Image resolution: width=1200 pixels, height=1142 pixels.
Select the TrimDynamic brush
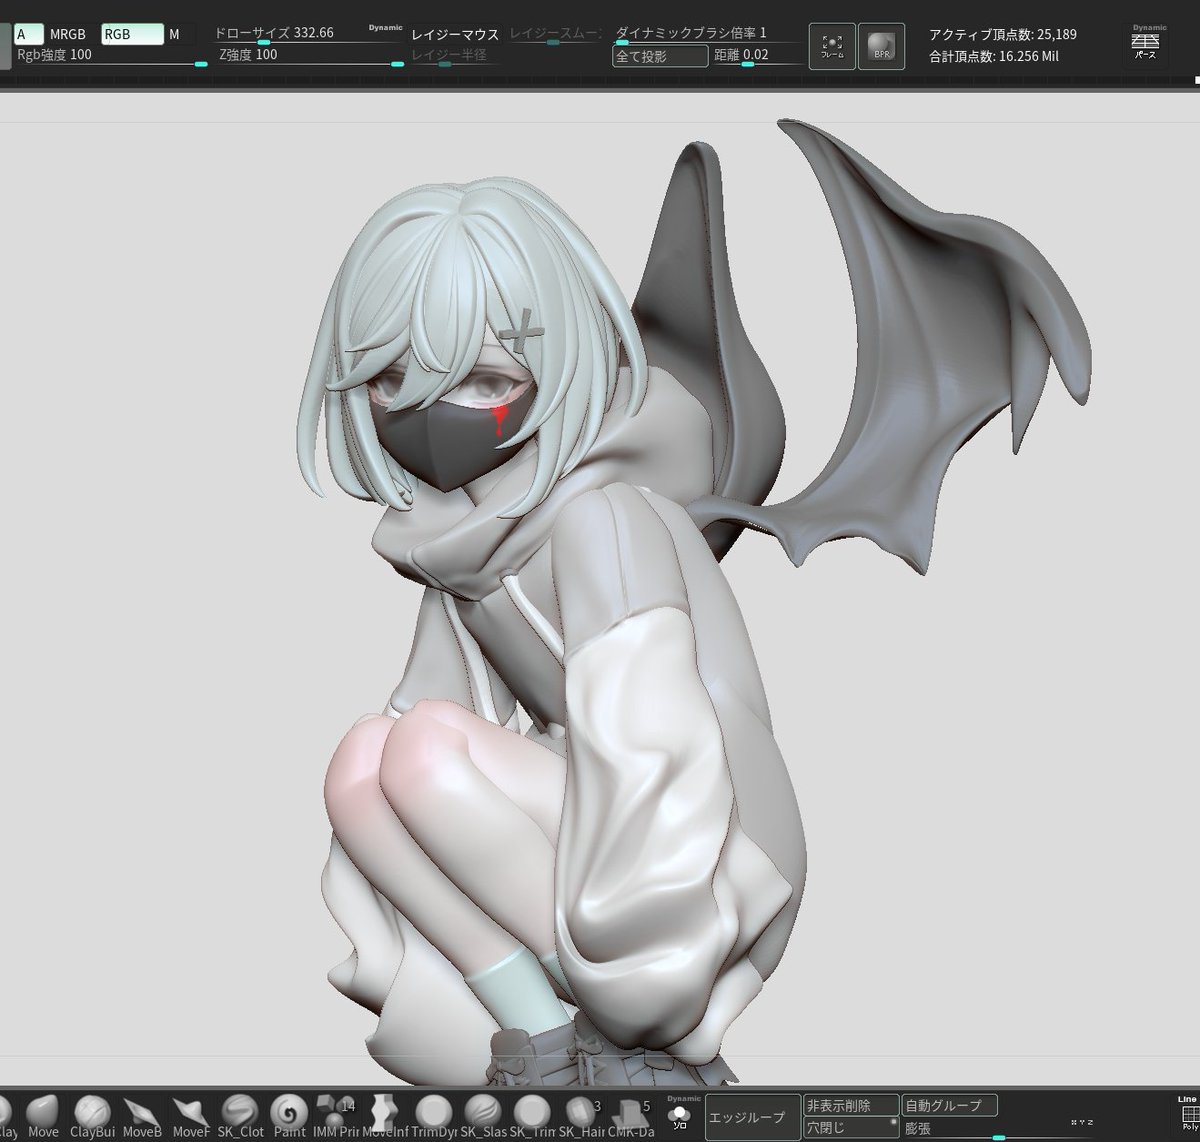pos(434,1116)
